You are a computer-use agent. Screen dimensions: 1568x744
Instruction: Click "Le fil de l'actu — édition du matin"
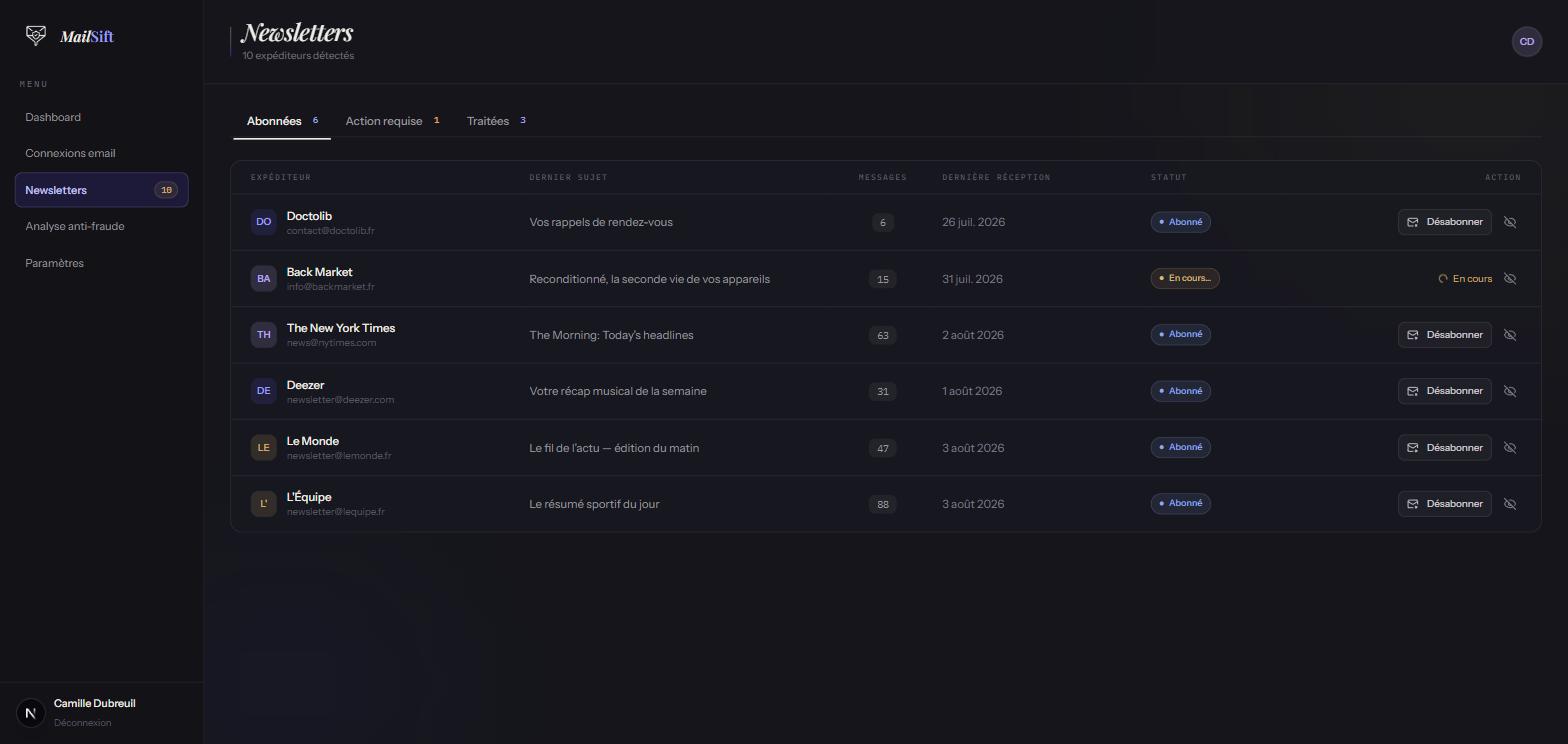click(x=614, y=448)
